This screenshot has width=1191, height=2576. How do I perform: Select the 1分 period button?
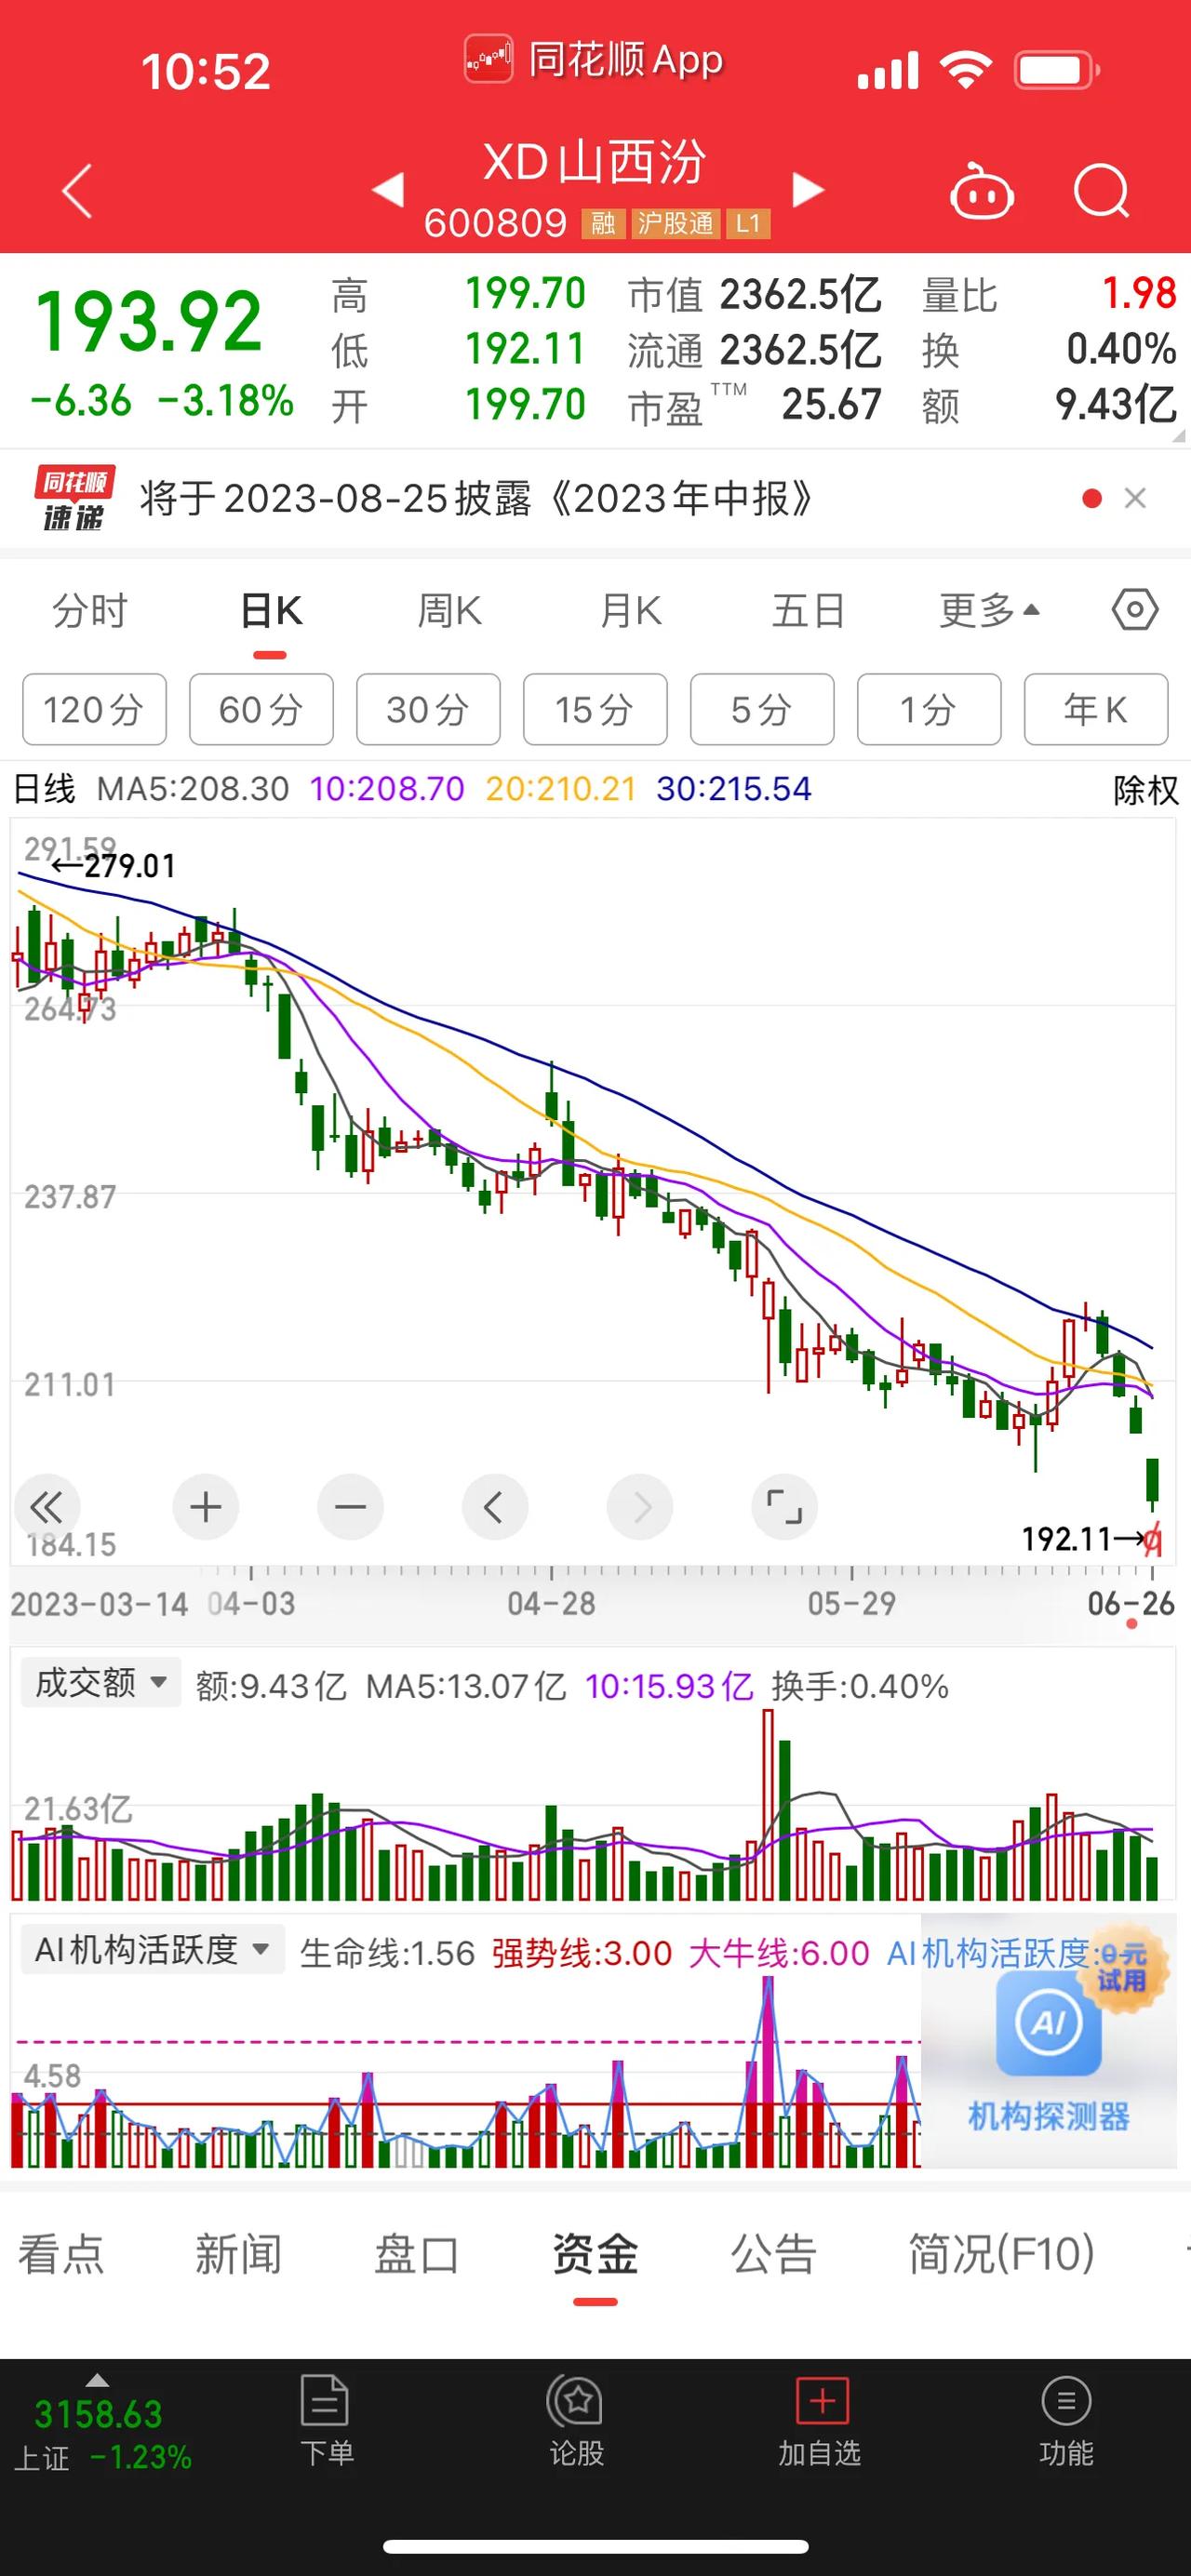point(929,710)
